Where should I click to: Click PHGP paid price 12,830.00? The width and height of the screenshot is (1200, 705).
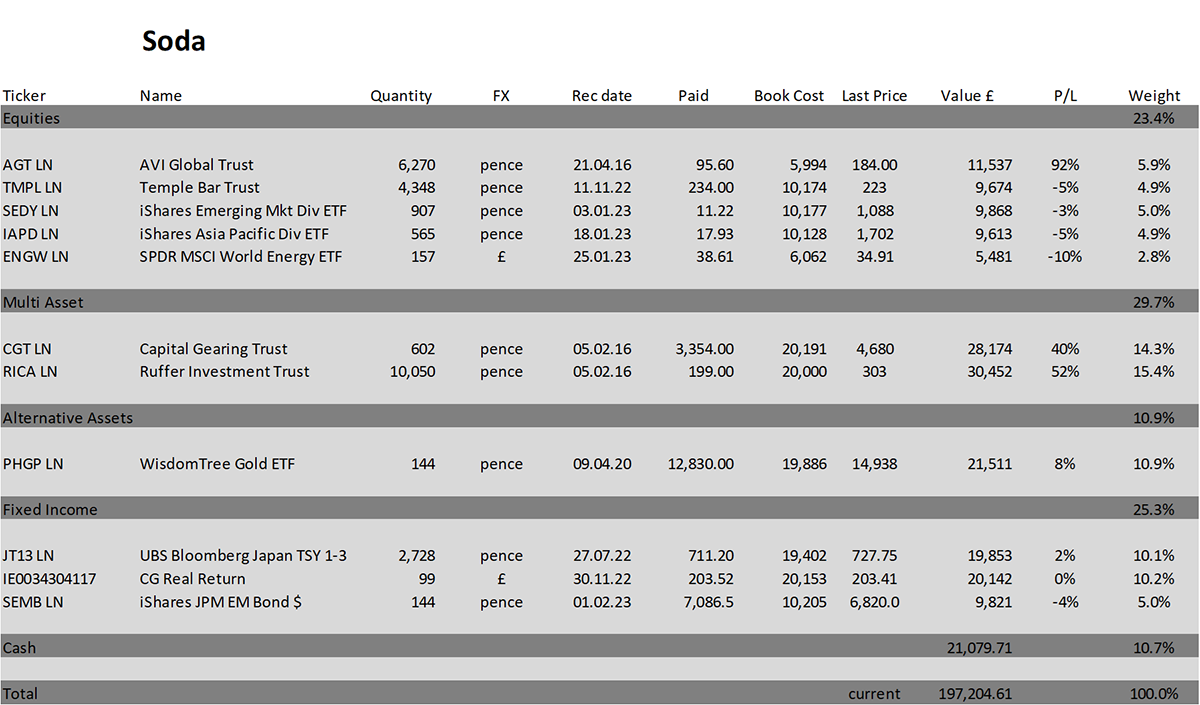point(701,464)
